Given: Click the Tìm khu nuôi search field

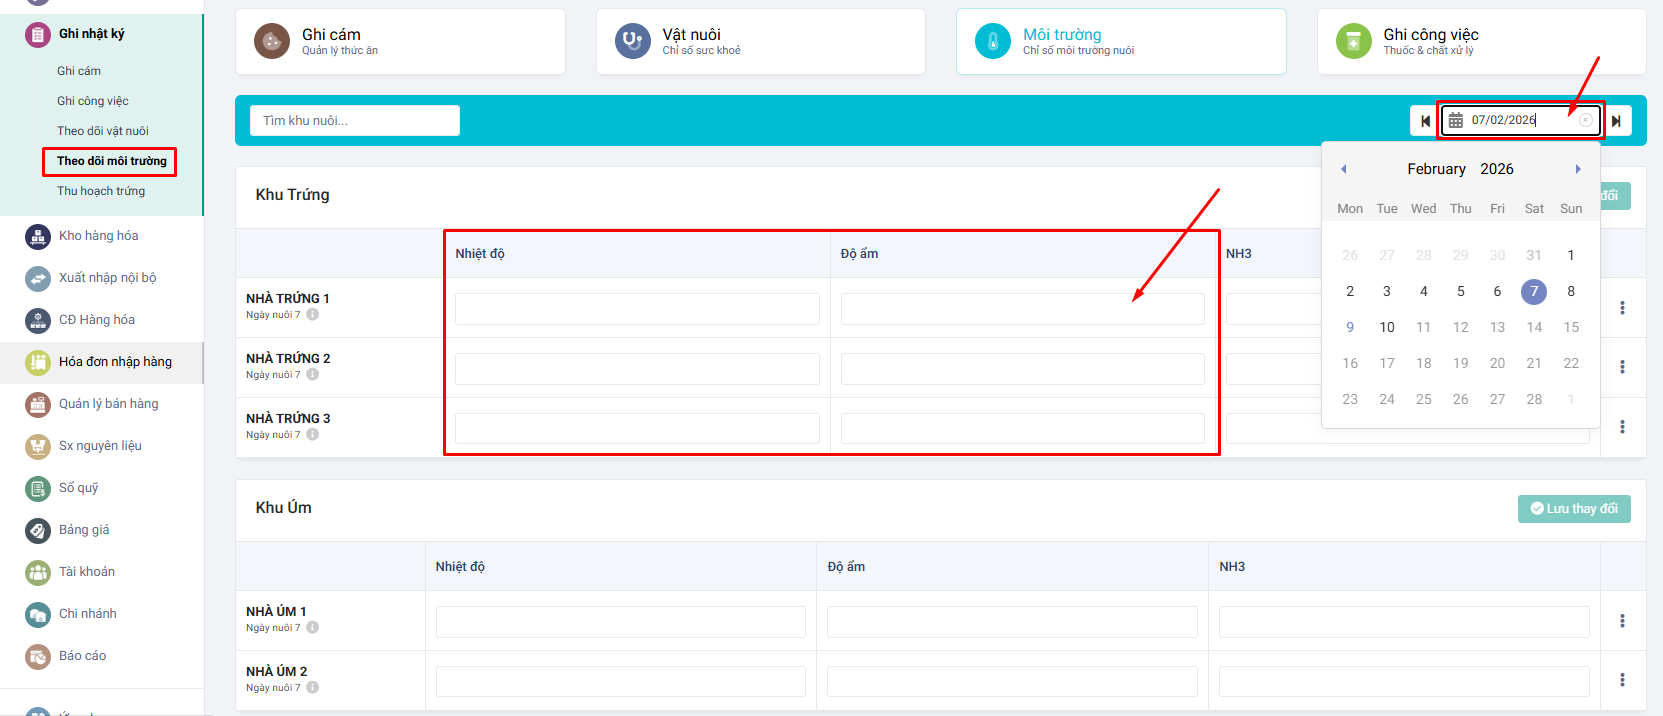Looking at the screenshot, I should 355,121.
